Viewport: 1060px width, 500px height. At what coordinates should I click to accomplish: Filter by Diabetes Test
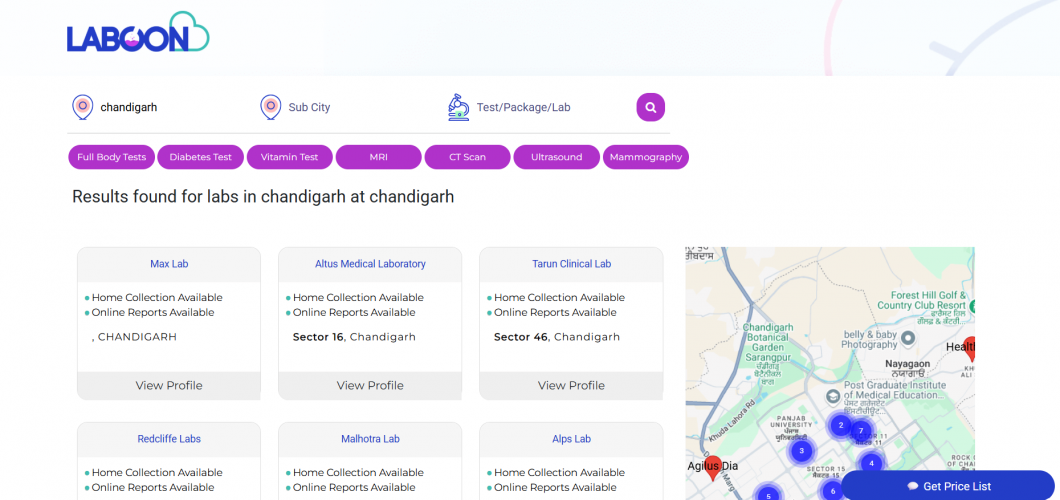coord(201,157)
